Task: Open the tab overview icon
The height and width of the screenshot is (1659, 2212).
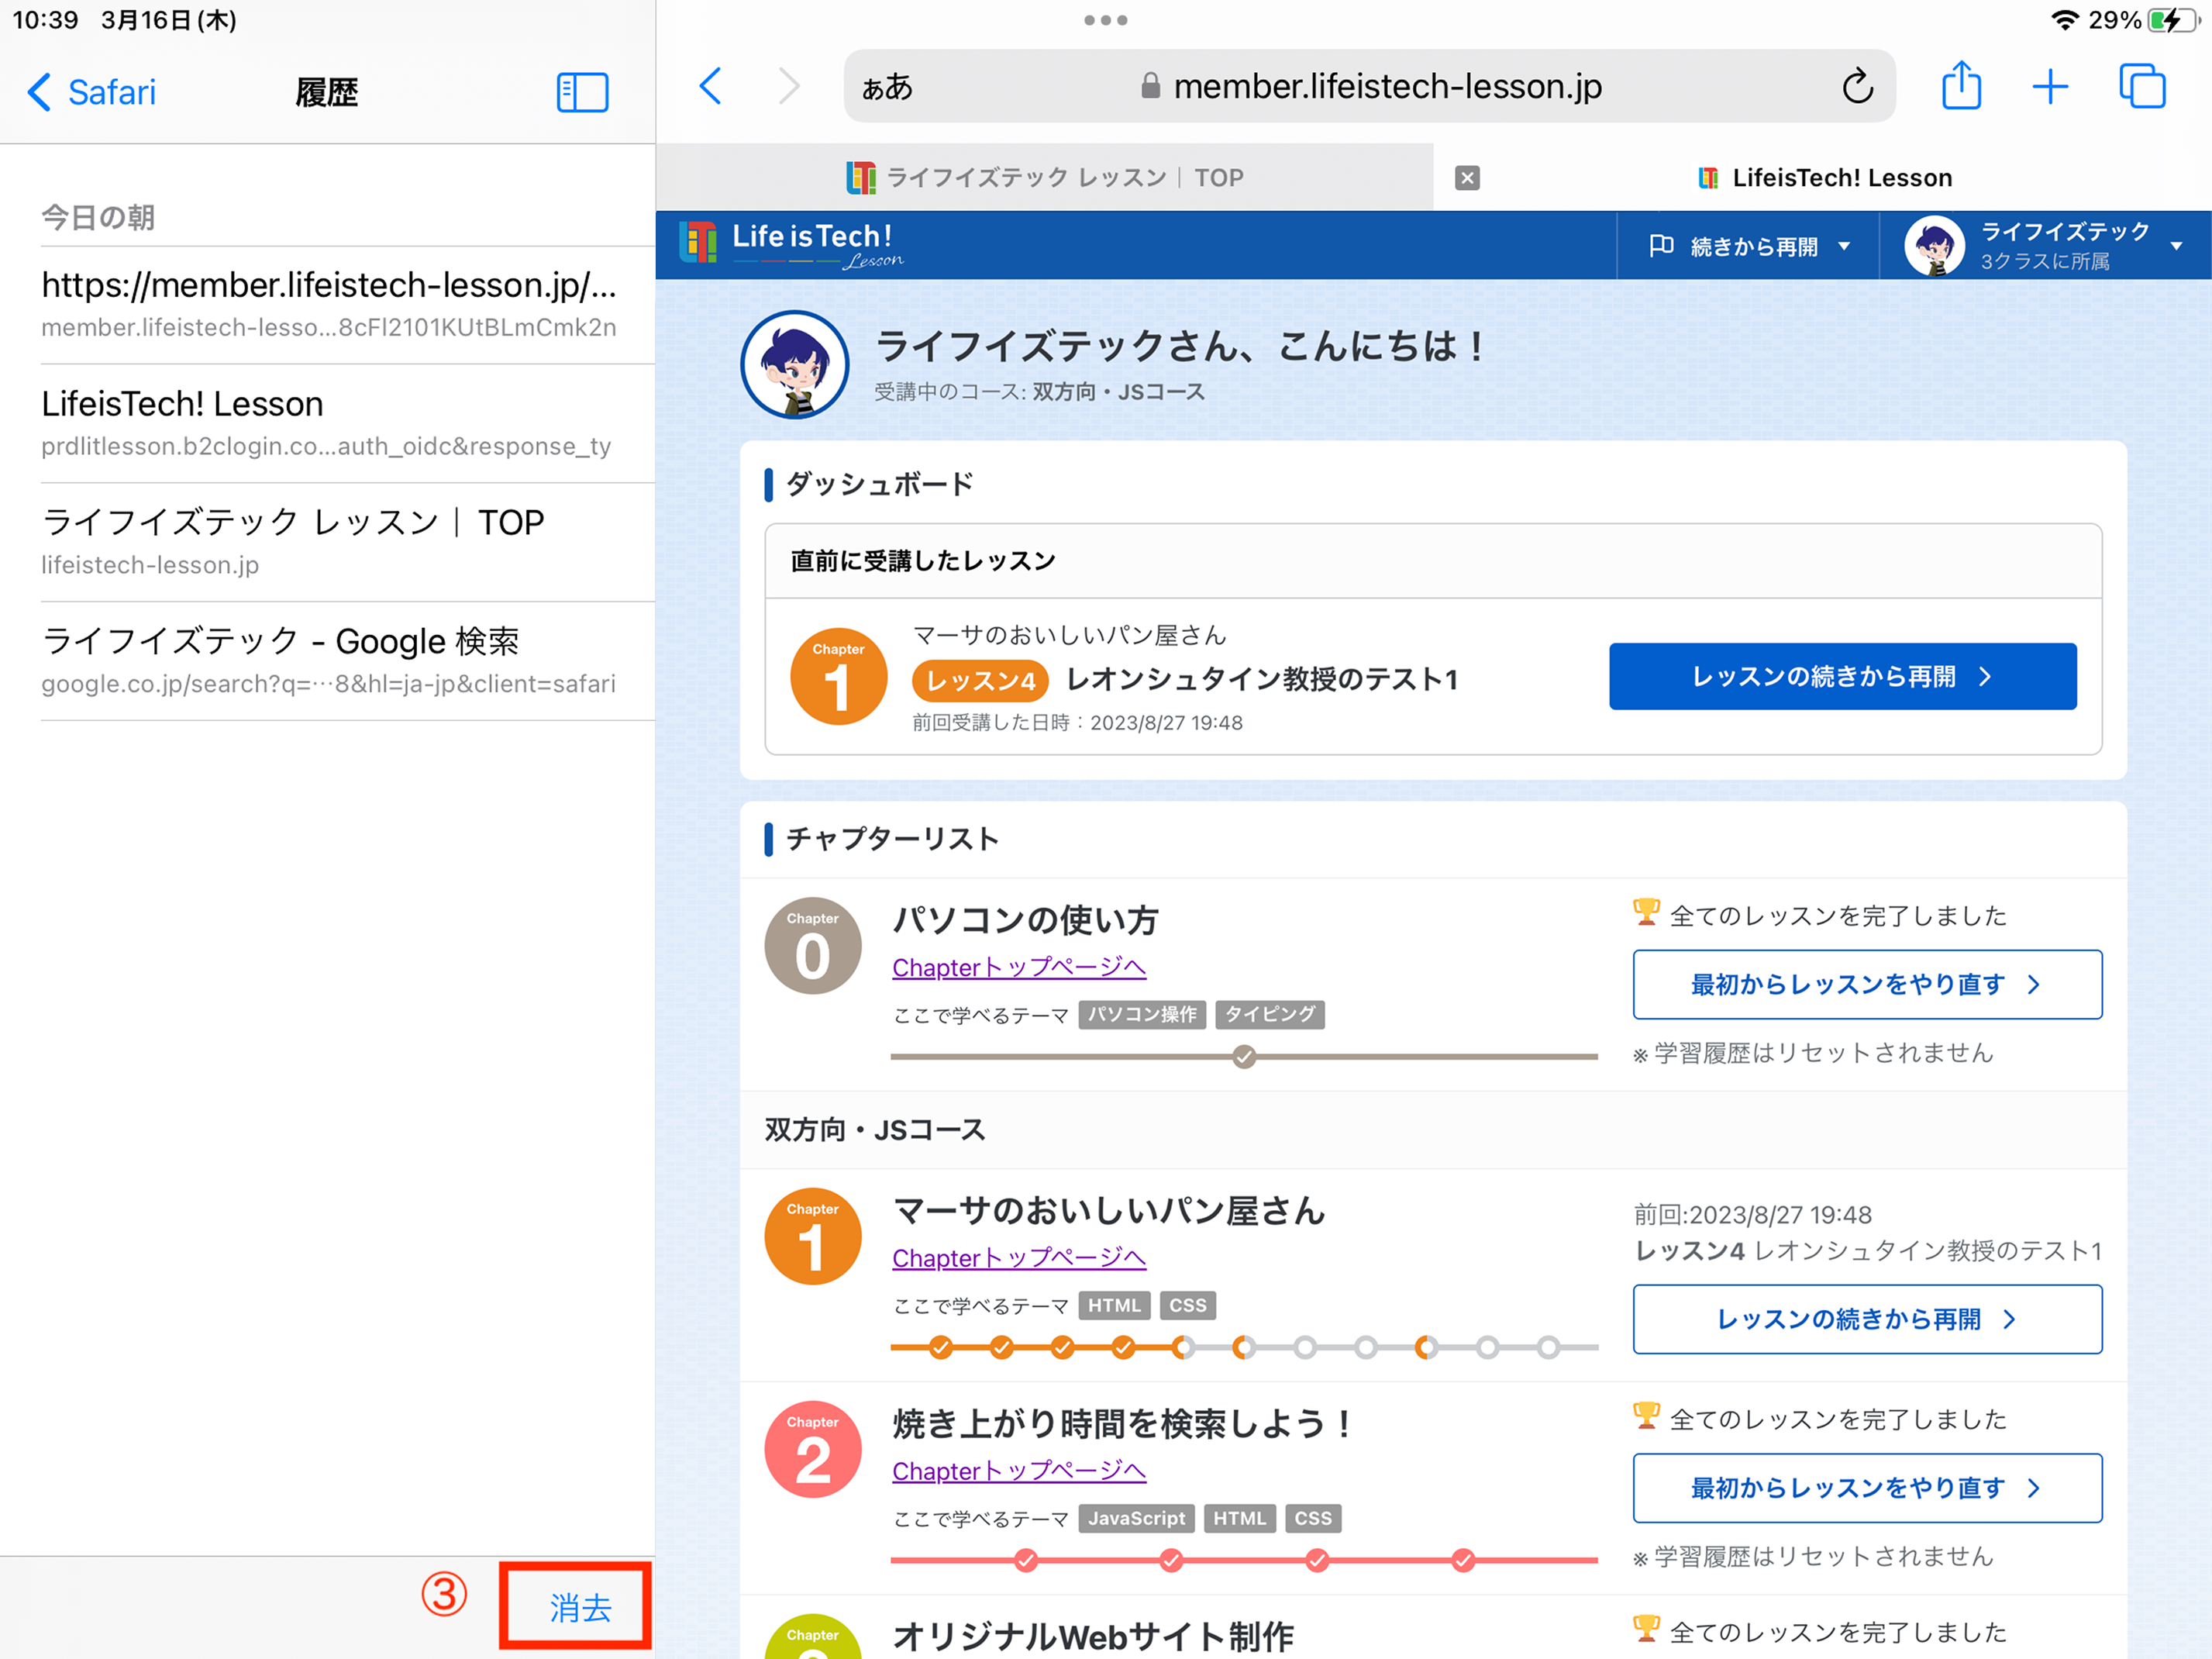Action: click(x=2142, y=87)
